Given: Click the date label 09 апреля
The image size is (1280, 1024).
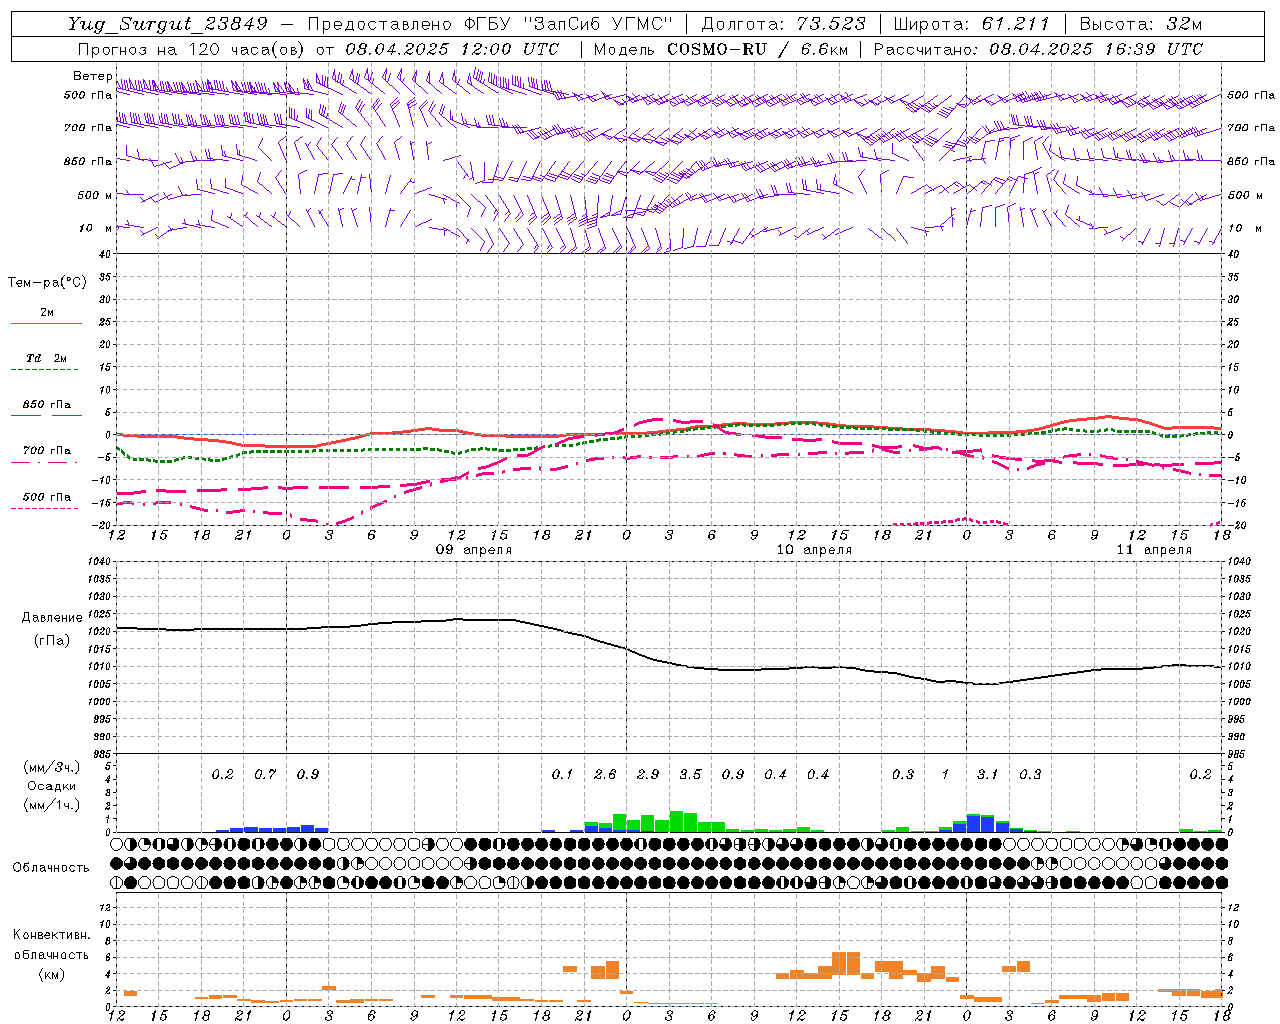Looking at the screenshot, I should [x=474, y=550].
